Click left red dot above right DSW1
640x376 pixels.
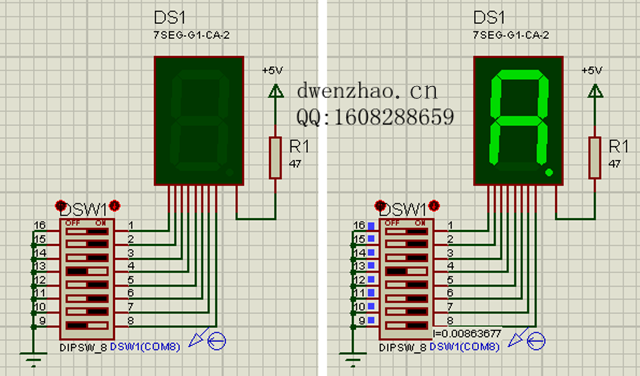coord(380,205)
